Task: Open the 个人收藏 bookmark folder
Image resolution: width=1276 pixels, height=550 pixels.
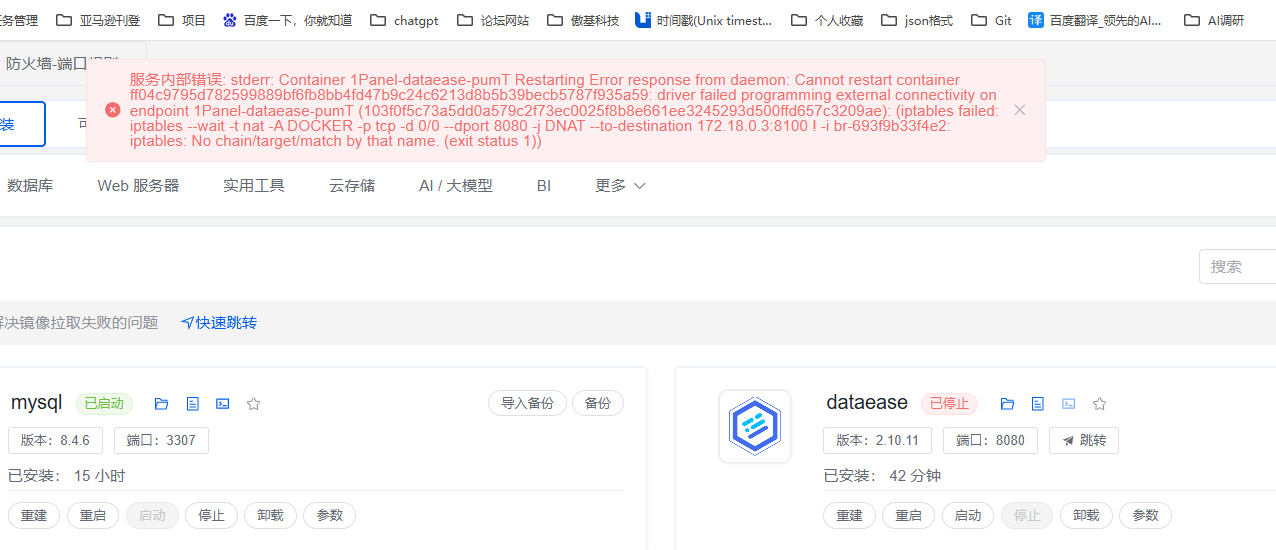Action: (827, 20)
